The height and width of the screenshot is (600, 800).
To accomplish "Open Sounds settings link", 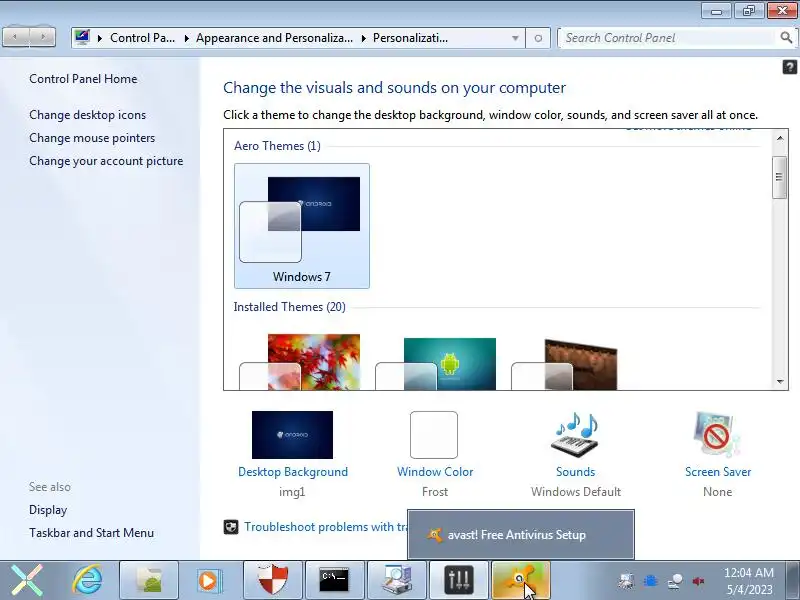I will 576,472.
